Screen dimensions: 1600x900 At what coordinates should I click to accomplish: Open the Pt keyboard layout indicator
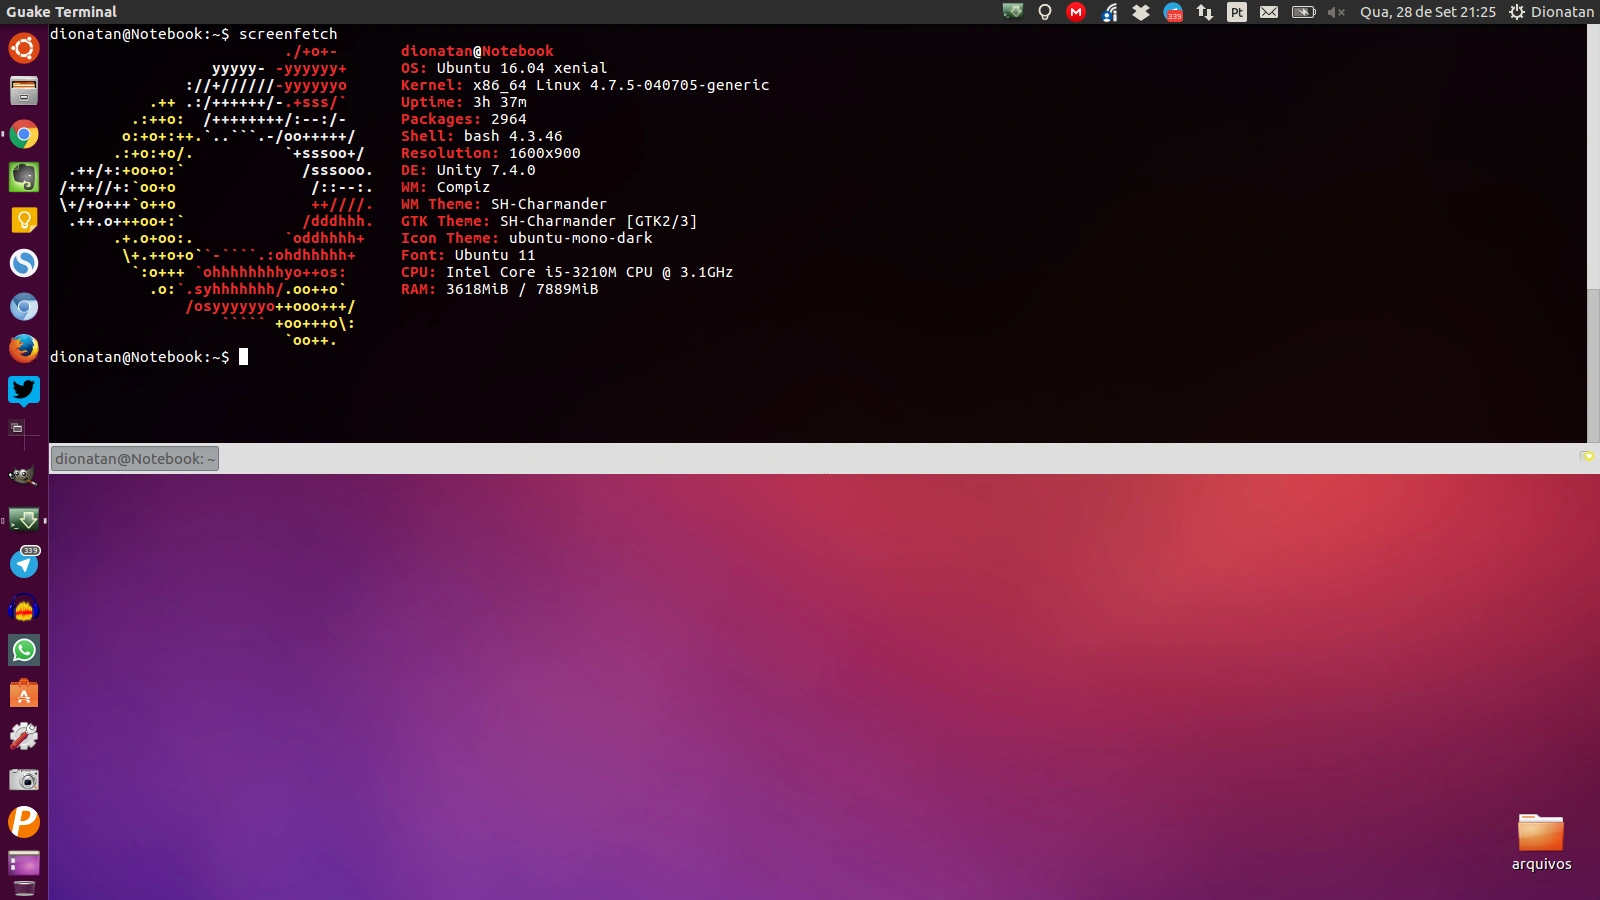1237,12
